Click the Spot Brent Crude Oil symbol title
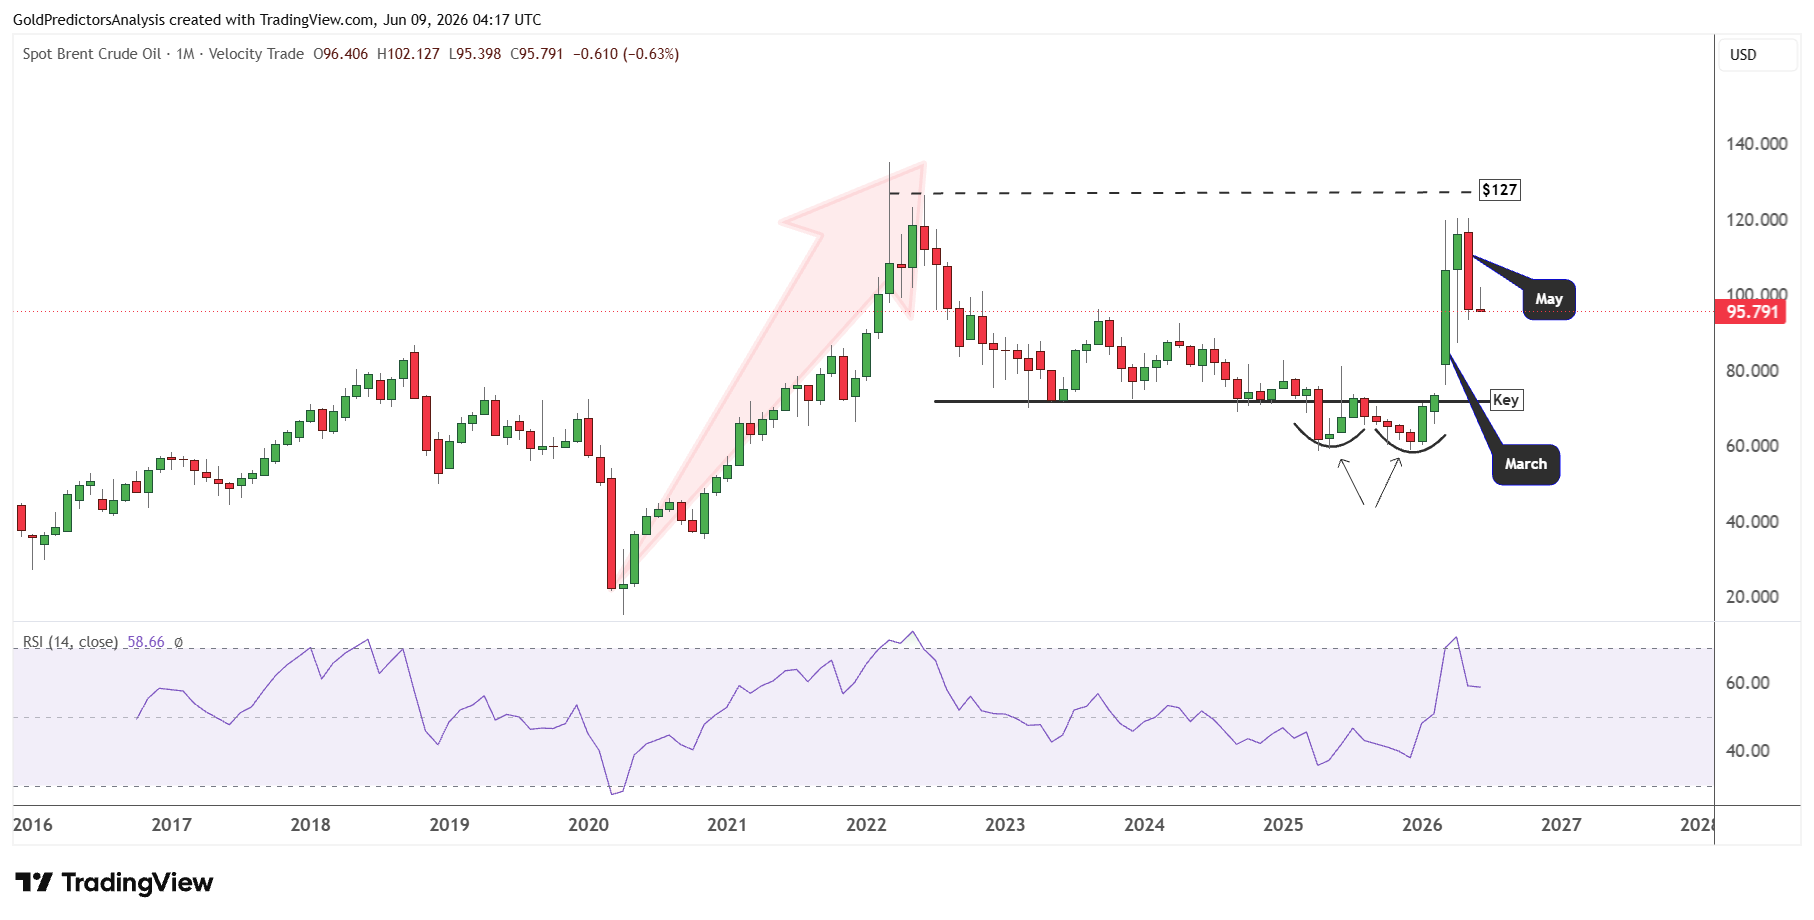The width and height of the screenshot is (1814, 920). (x=92, y=54)
